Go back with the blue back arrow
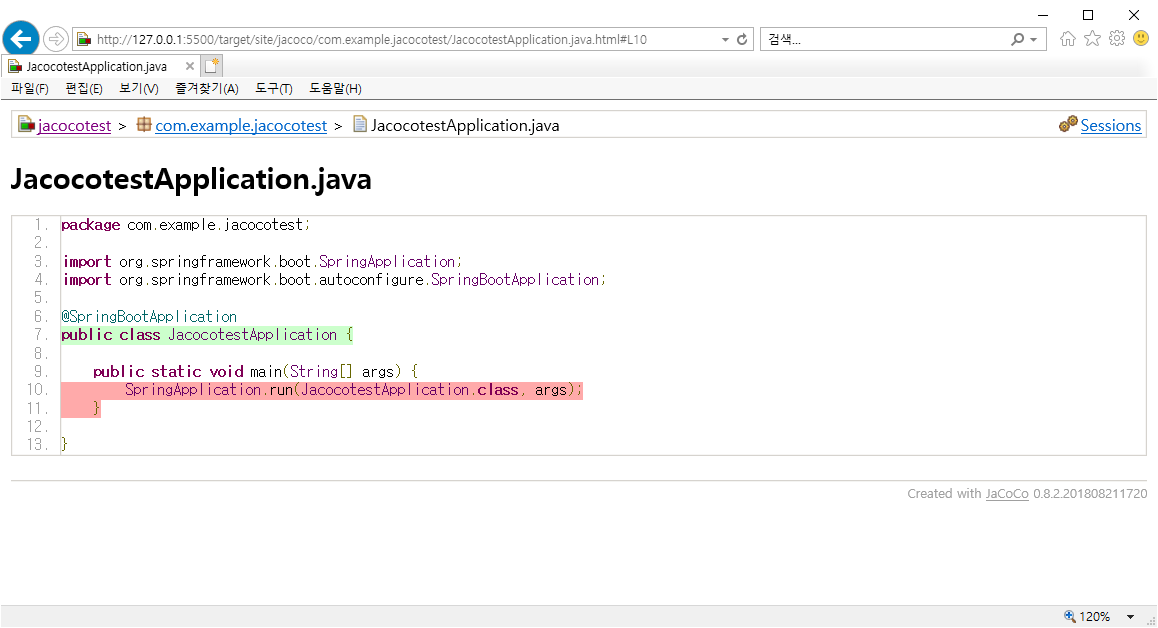Image resolution: width=1158 pixels, height=628 pixels. [21, 38]
